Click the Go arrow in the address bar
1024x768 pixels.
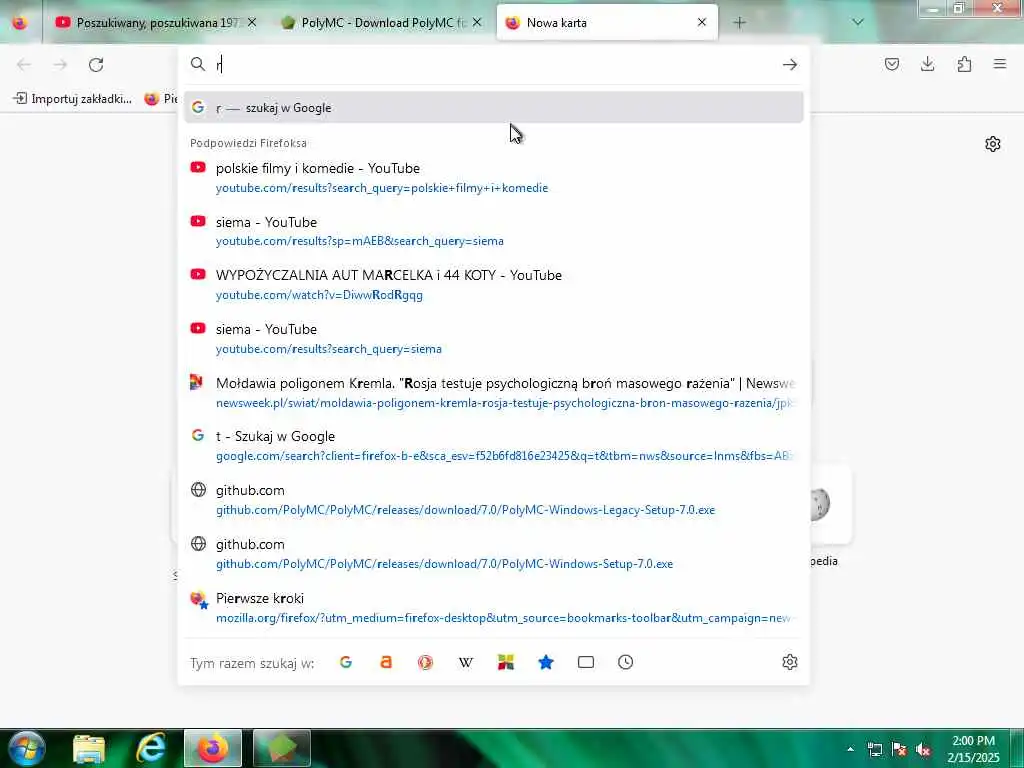[790, 65]
